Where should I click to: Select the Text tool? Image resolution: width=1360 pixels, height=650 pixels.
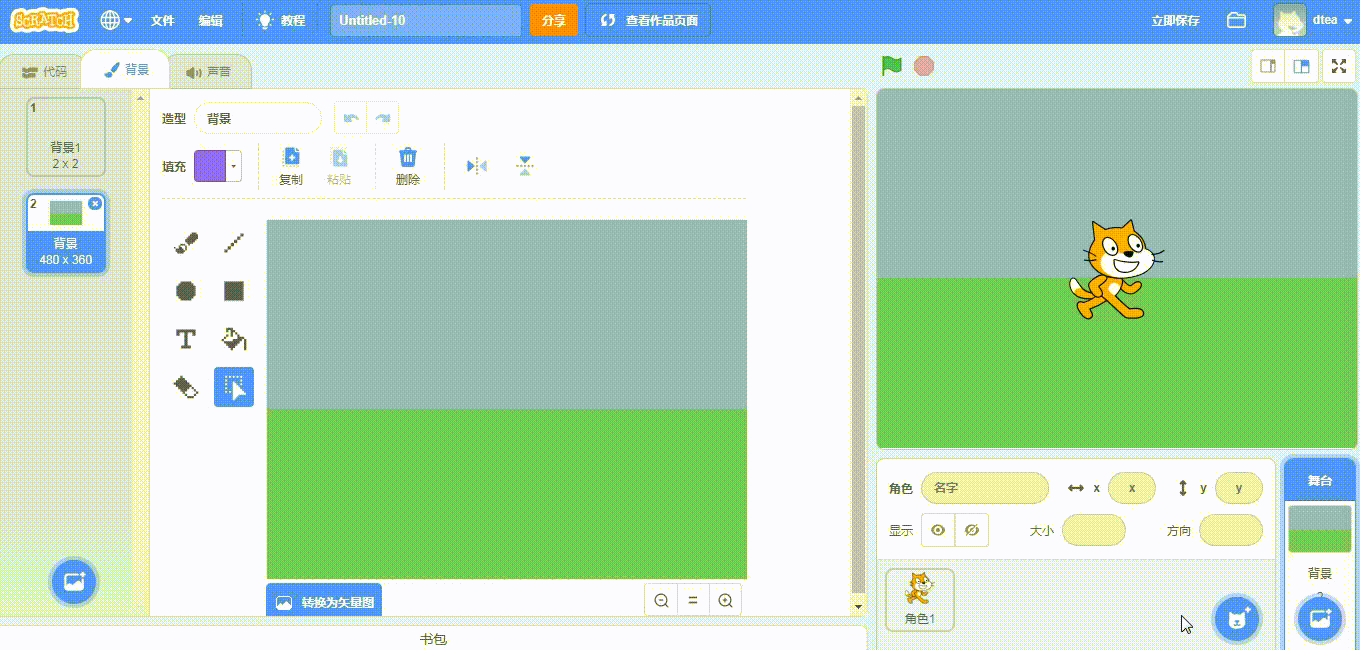coord(186,339)
